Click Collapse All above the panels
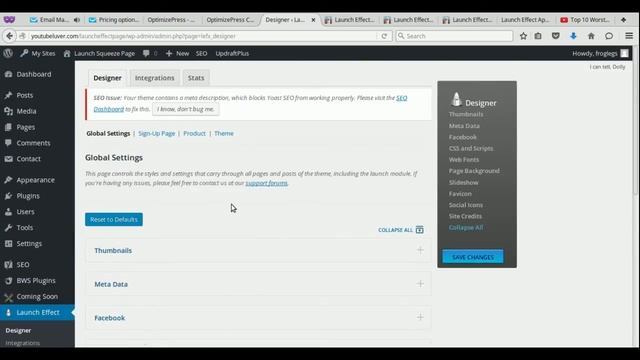The height and width of the screenshot is (360, 640). [401, 230]
